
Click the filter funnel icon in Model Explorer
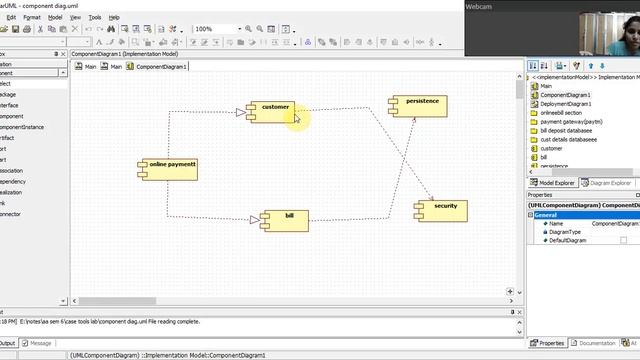click(576, 65)
